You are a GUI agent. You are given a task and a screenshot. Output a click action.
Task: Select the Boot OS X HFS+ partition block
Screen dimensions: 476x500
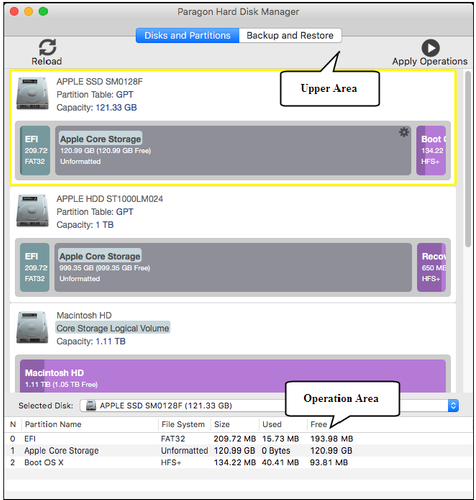tap(431, 150)
